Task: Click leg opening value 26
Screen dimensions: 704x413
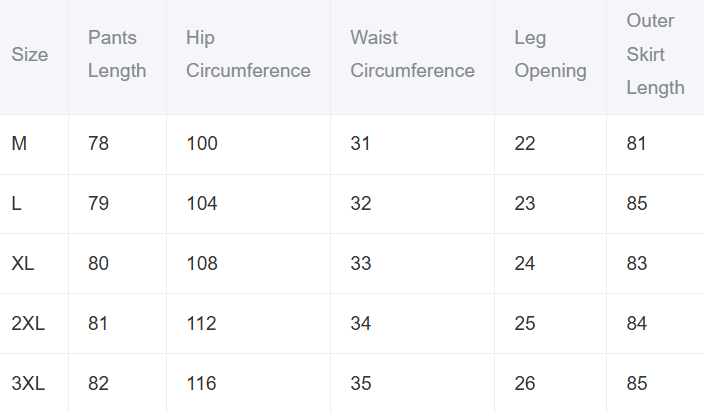Action: pyautogui.click(x=525, y=384)
